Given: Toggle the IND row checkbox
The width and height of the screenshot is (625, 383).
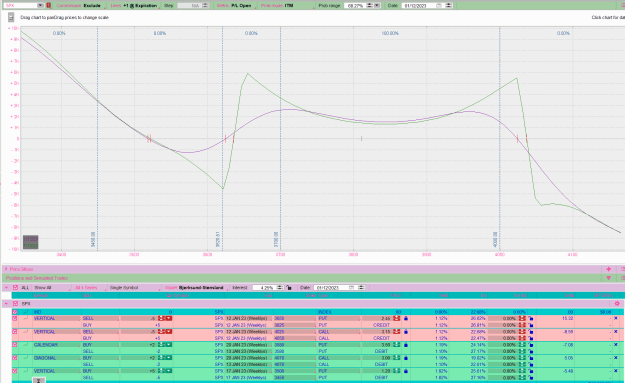Looking at the screenshot, I should (15, 312).
